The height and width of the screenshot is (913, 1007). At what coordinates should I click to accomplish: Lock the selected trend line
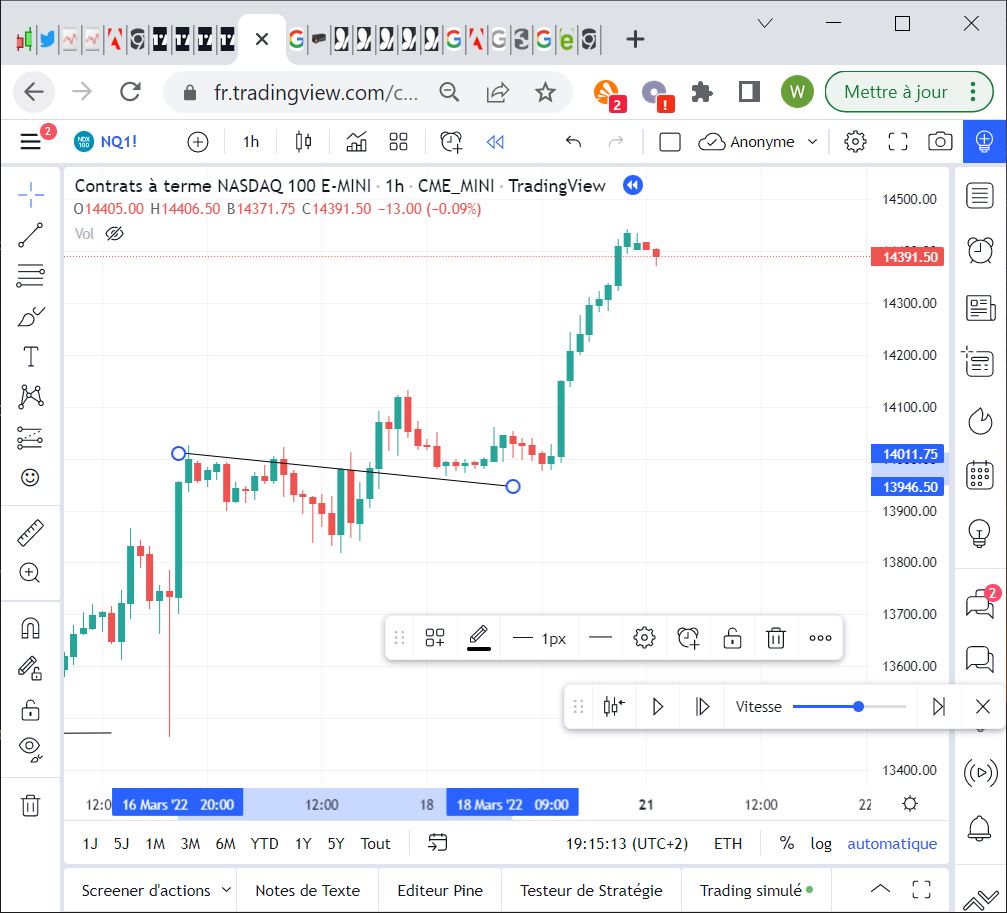(732, 638)
